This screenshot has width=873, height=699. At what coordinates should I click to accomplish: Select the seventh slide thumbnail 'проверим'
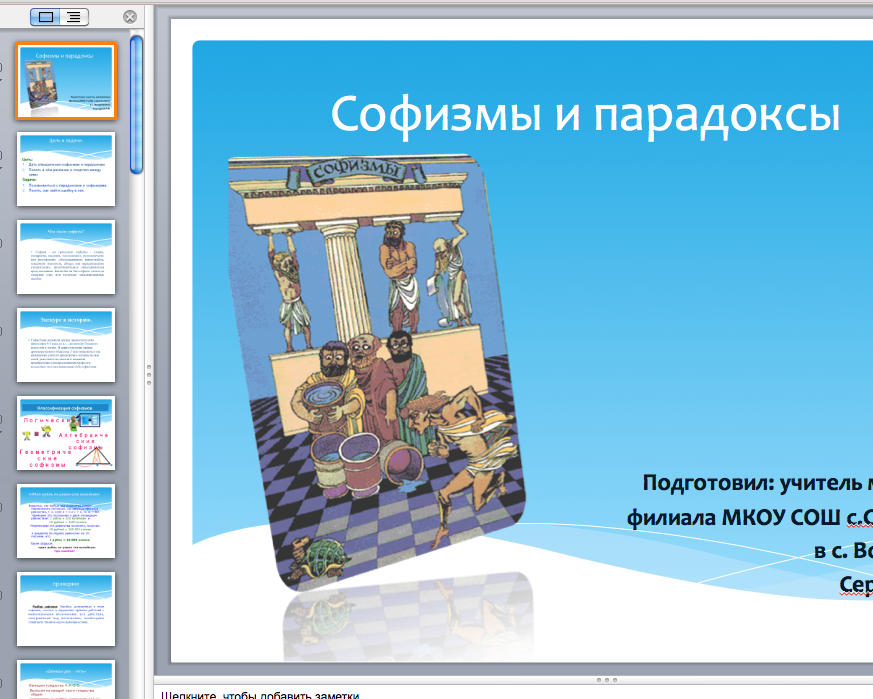(x=66, y=609)
